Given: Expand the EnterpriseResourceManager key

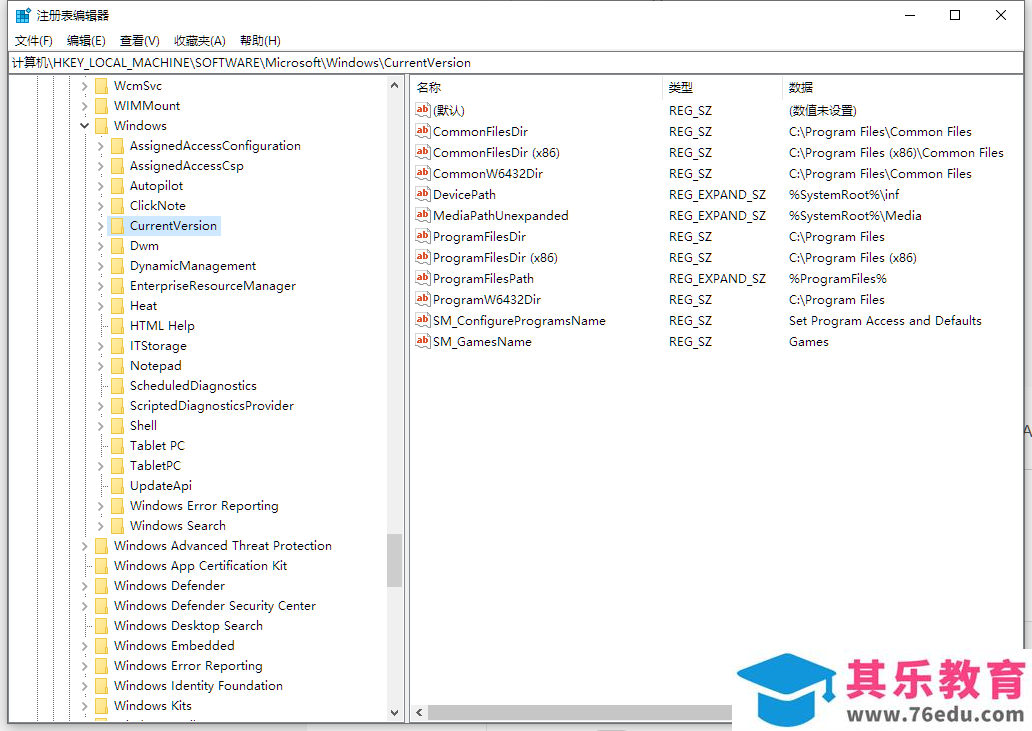Looking at the screenshot, I should pos(100,286).
